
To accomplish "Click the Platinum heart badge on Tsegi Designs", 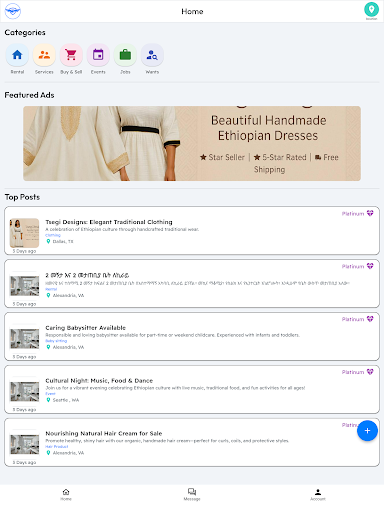I will tap(370, 213).
